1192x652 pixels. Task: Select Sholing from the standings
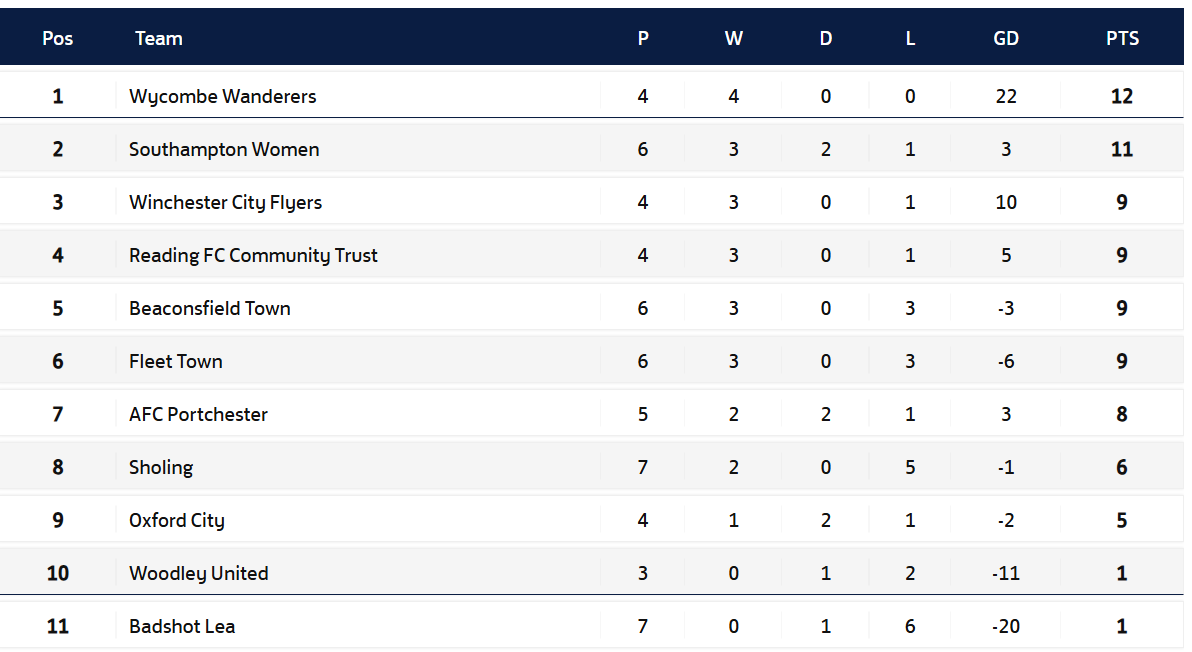161,468
